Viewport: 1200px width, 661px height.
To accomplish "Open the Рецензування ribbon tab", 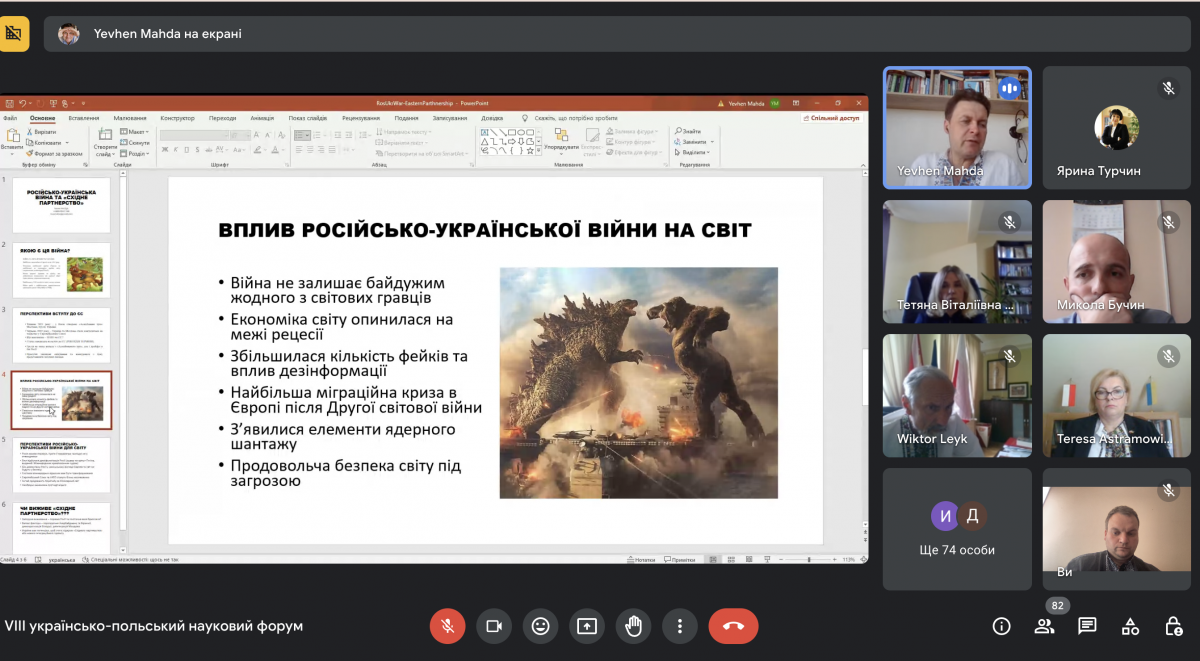I will click(x=361, y=118).
